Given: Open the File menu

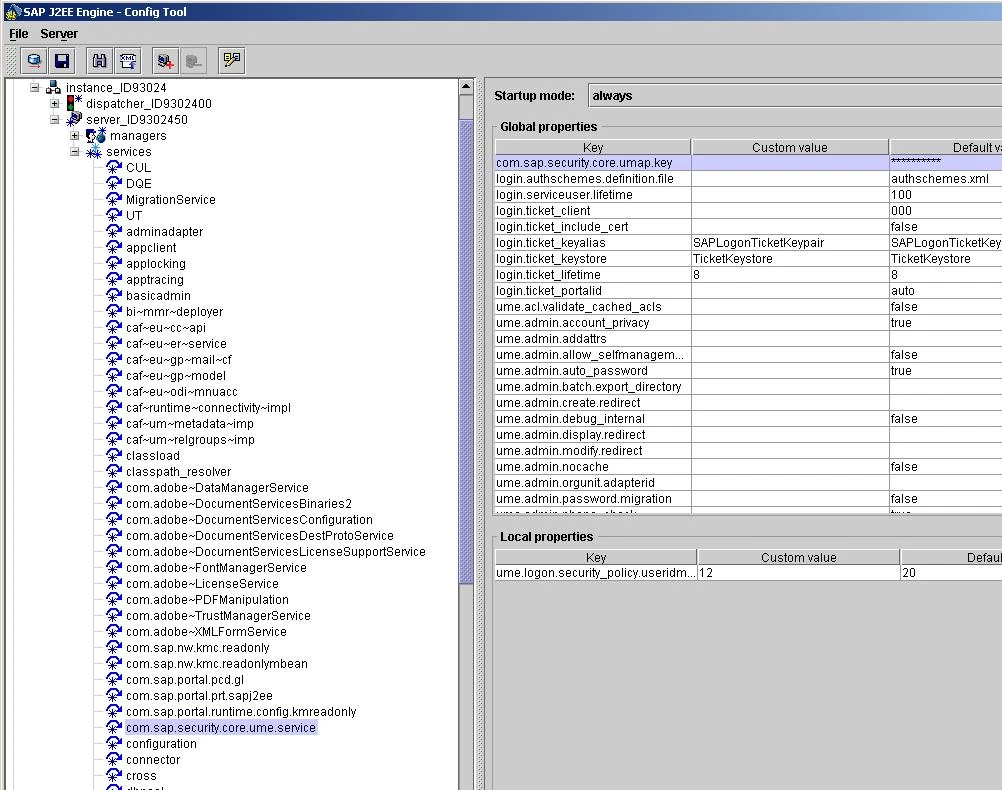Looking at the screenshot, I should click(19, 33).
